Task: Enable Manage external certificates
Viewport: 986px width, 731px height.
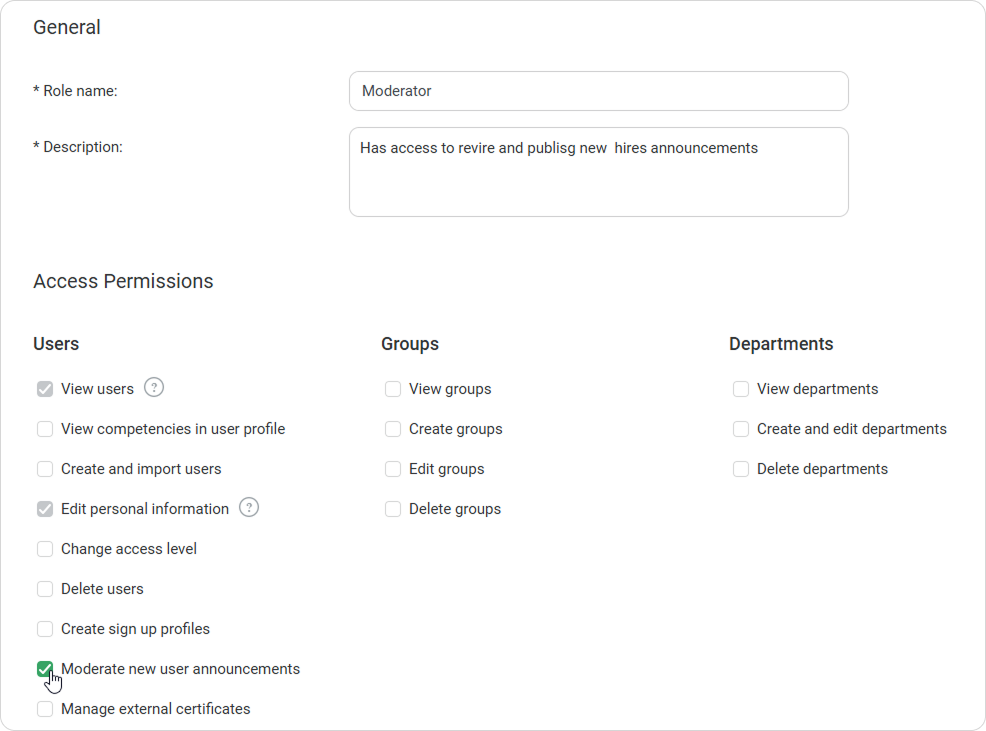Action: coord(45,709)
